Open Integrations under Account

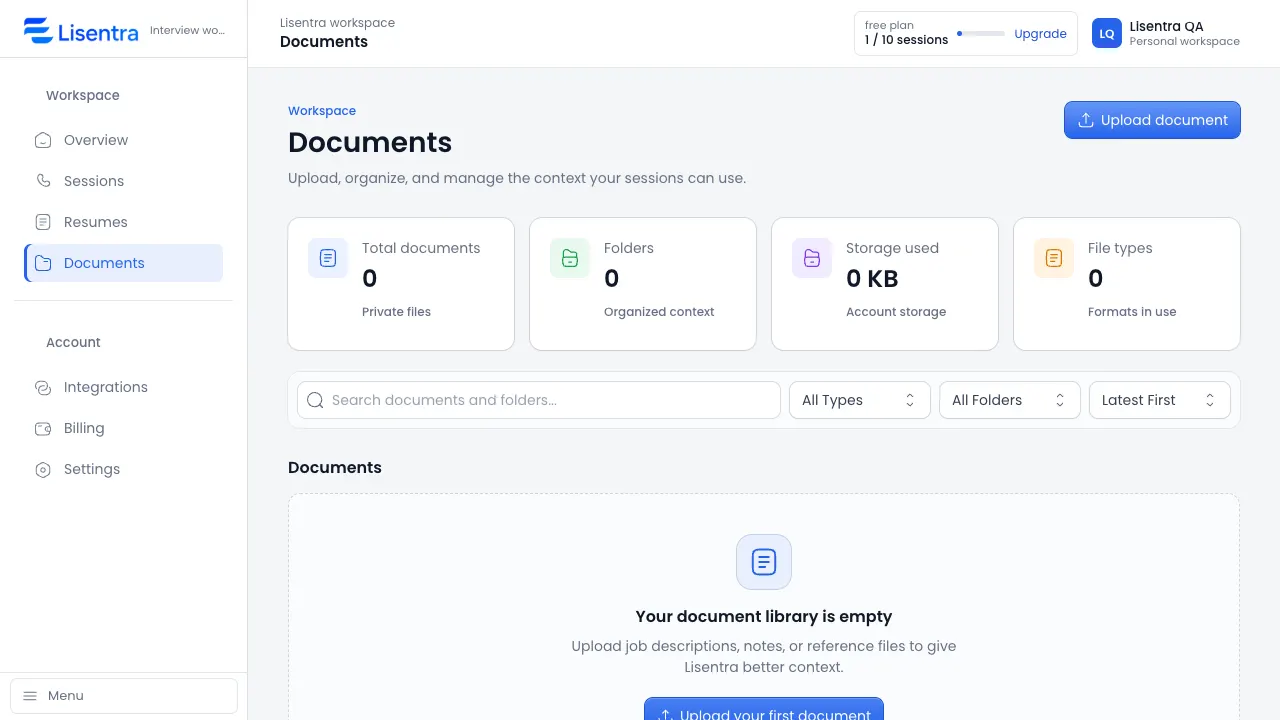[124, 387]
